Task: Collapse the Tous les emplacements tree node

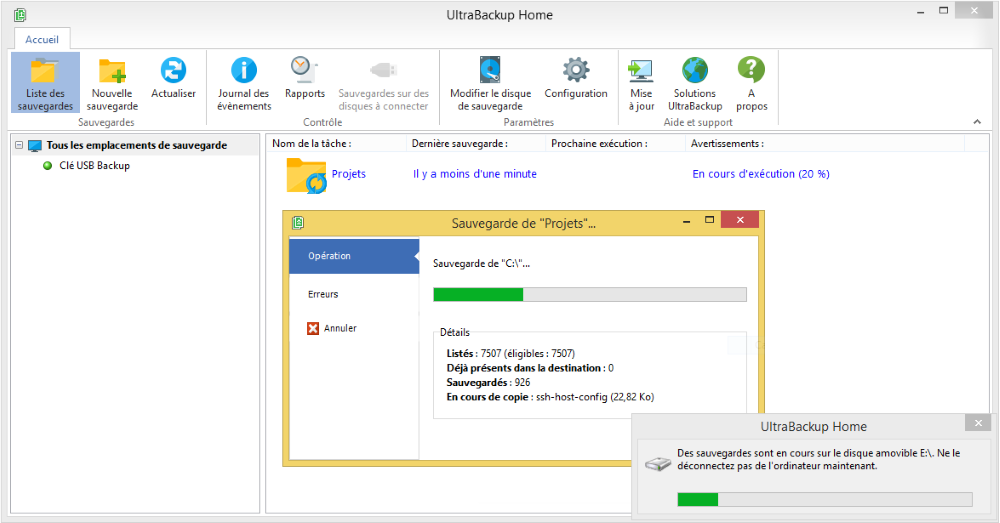Action: 19,146
